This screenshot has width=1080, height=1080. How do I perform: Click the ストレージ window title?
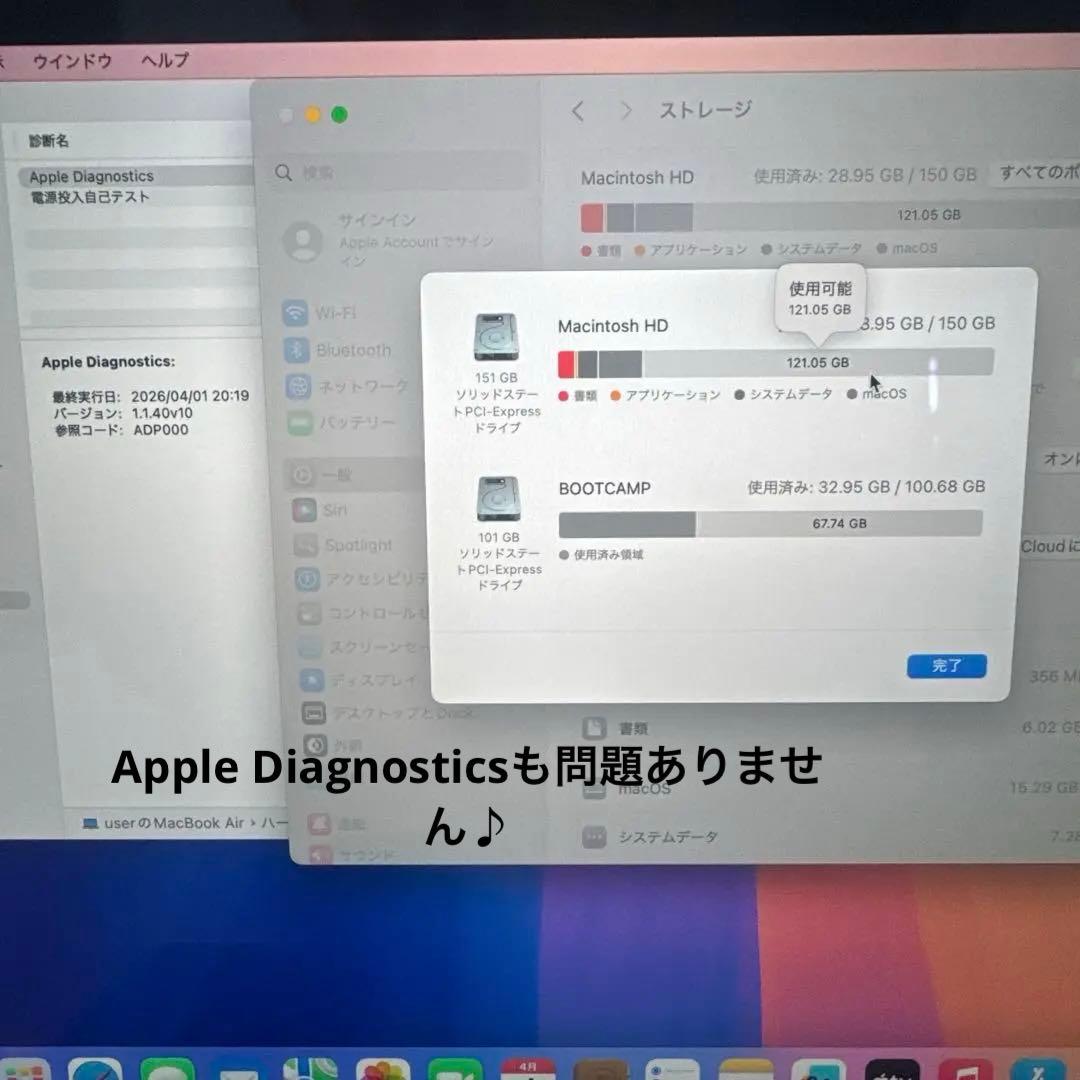pyautogui.click(x=705, y=110)
